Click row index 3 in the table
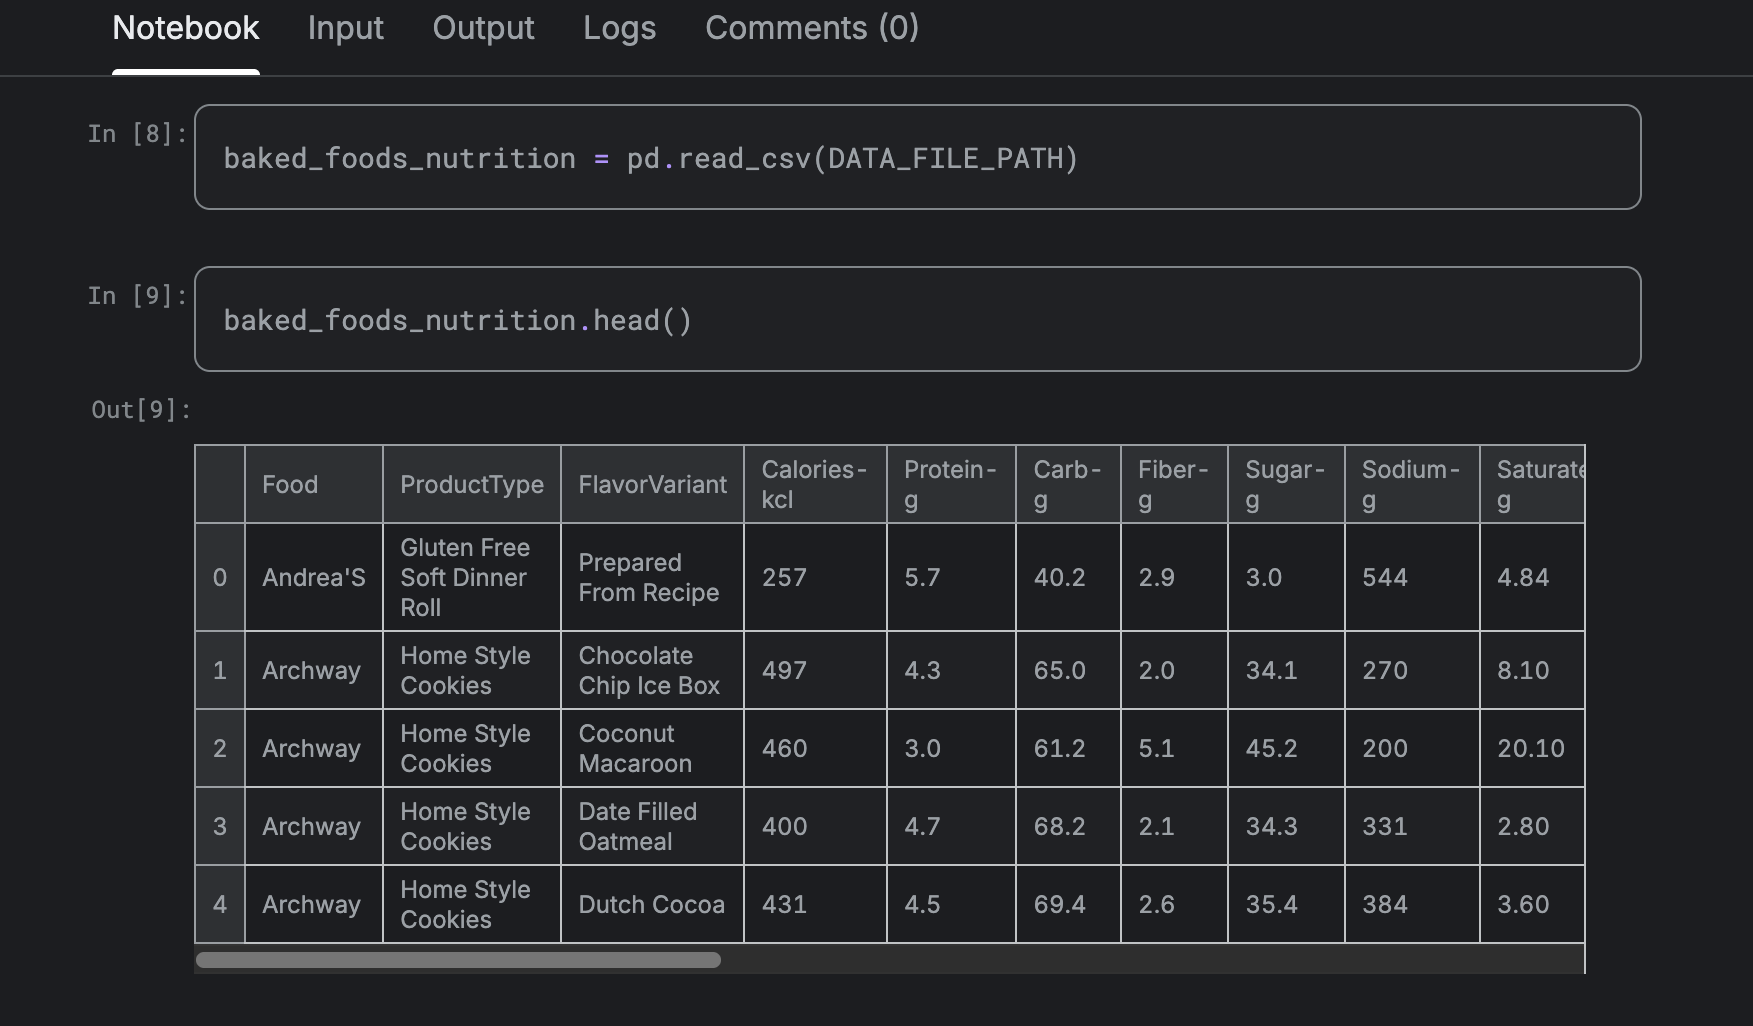Viewport: 1753px width, 1026px height. 220,826
